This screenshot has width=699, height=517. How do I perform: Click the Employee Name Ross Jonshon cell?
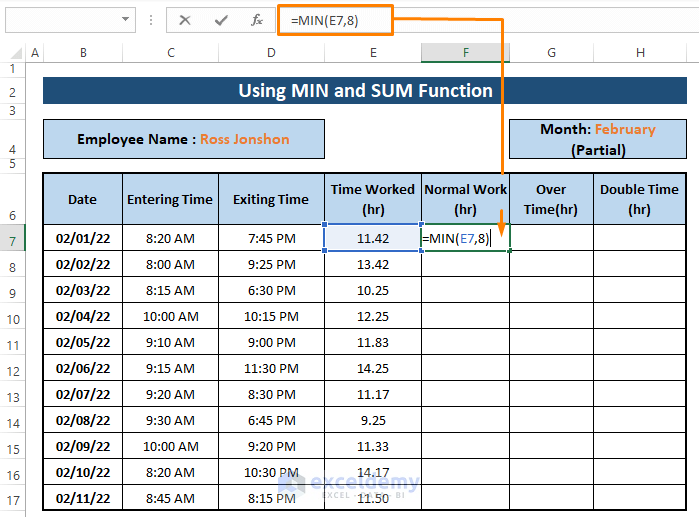[183, 139]
